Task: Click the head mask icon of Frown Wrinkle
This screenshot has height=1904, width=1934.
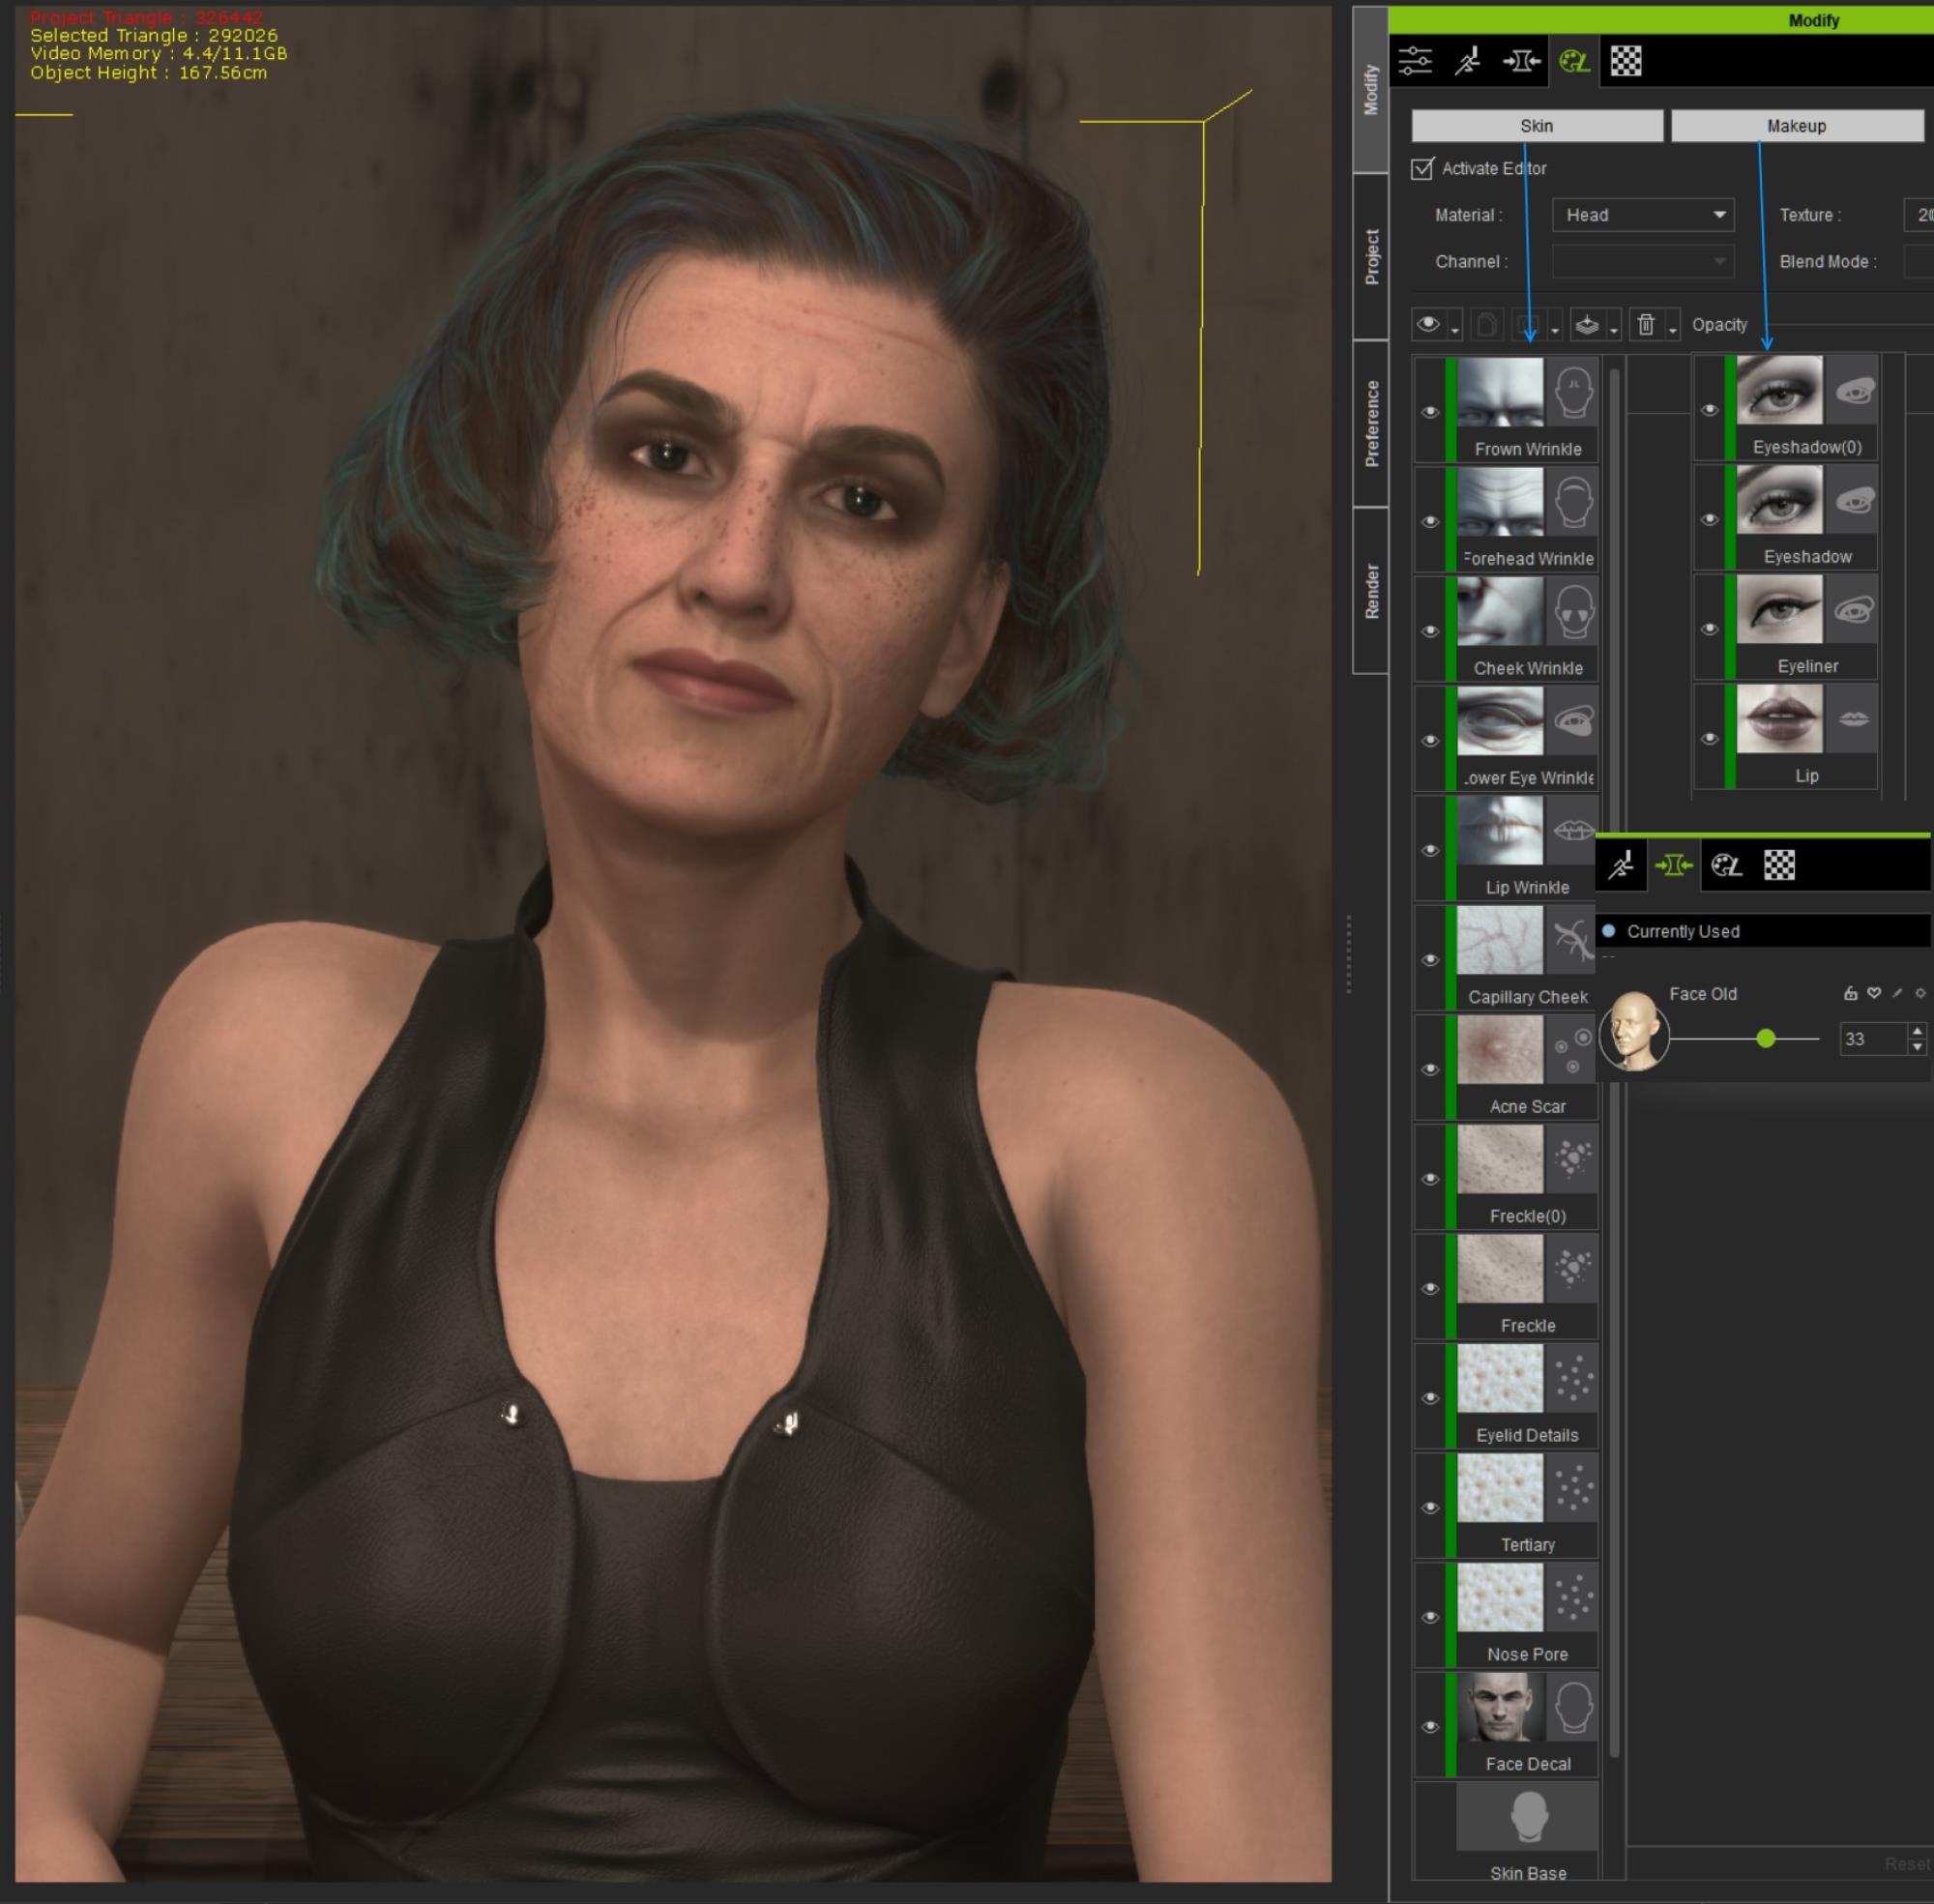Action: [1573, 392]
